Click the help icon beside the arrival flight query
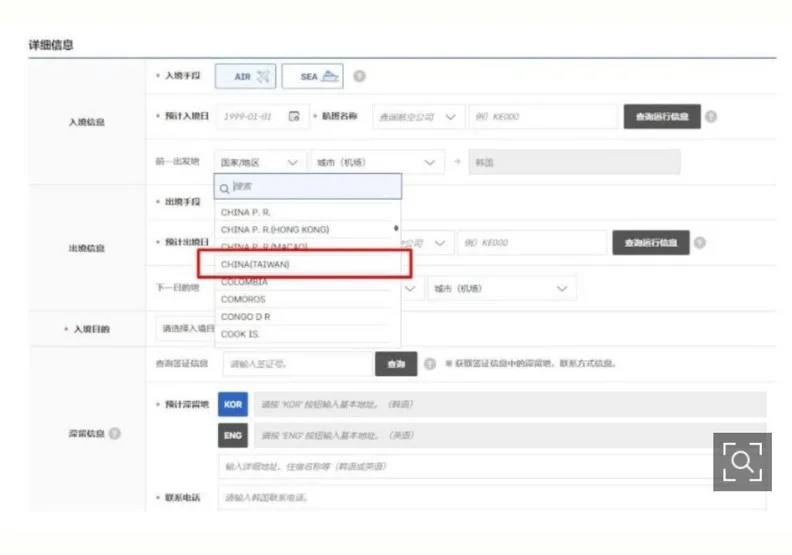Image resolution: width=792 pixels, height=555 pixels. (711, 117)
